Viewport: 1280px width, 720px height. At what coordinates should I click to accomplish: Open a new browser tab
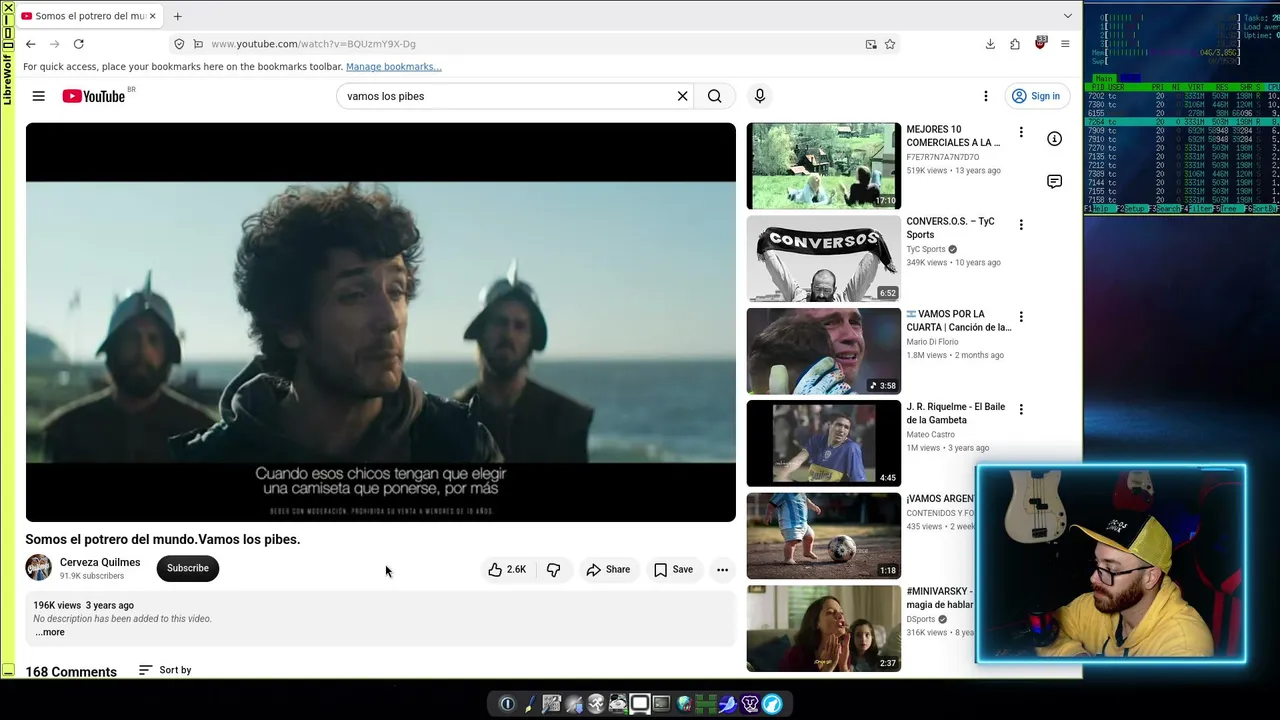coord(177,16)
